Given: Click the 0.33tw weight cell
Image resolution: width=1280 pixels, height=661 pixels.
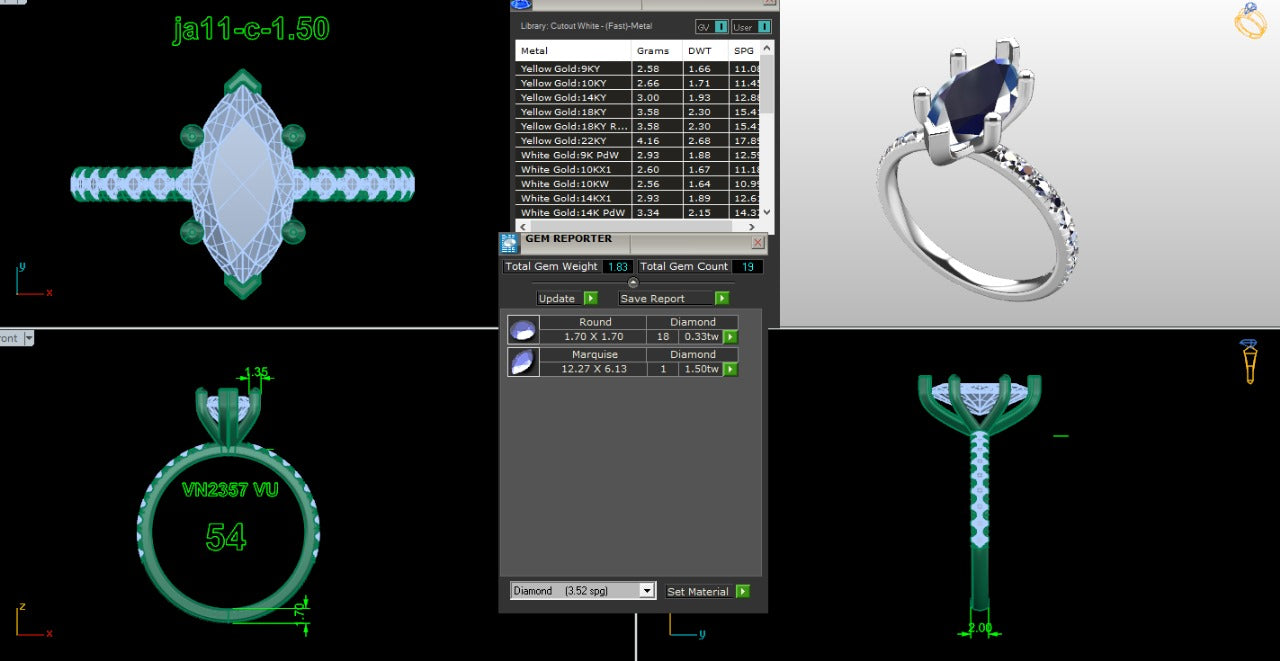Looking at the screenshot, I should tap(700, 337).
